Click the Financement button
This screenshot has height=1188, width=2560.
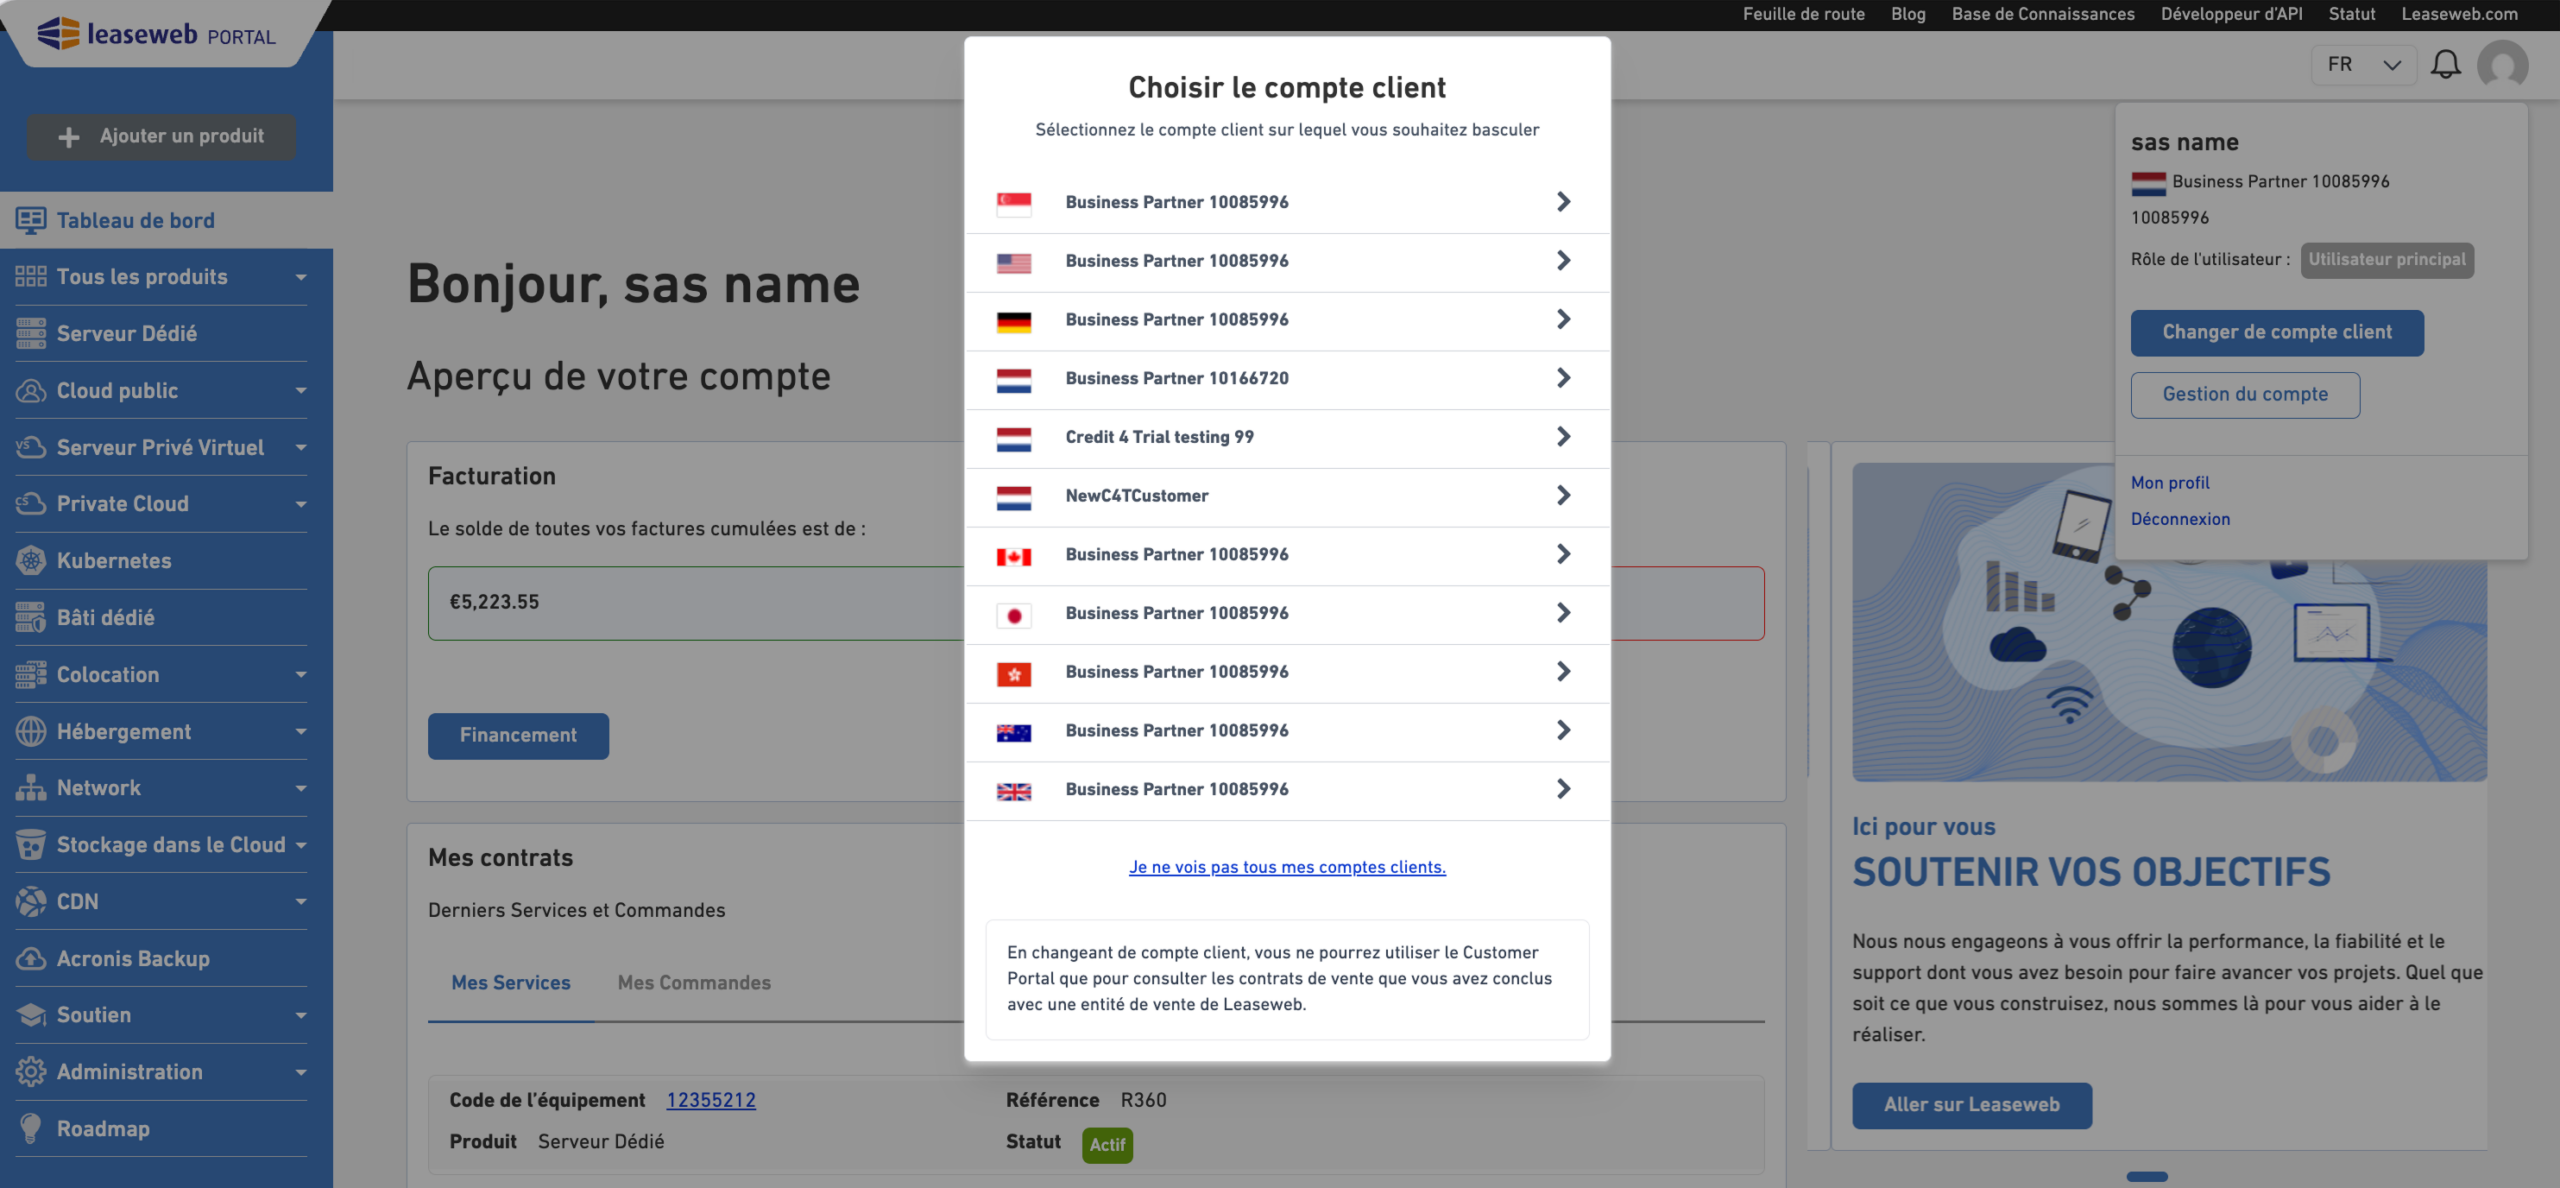coord(518,736)
